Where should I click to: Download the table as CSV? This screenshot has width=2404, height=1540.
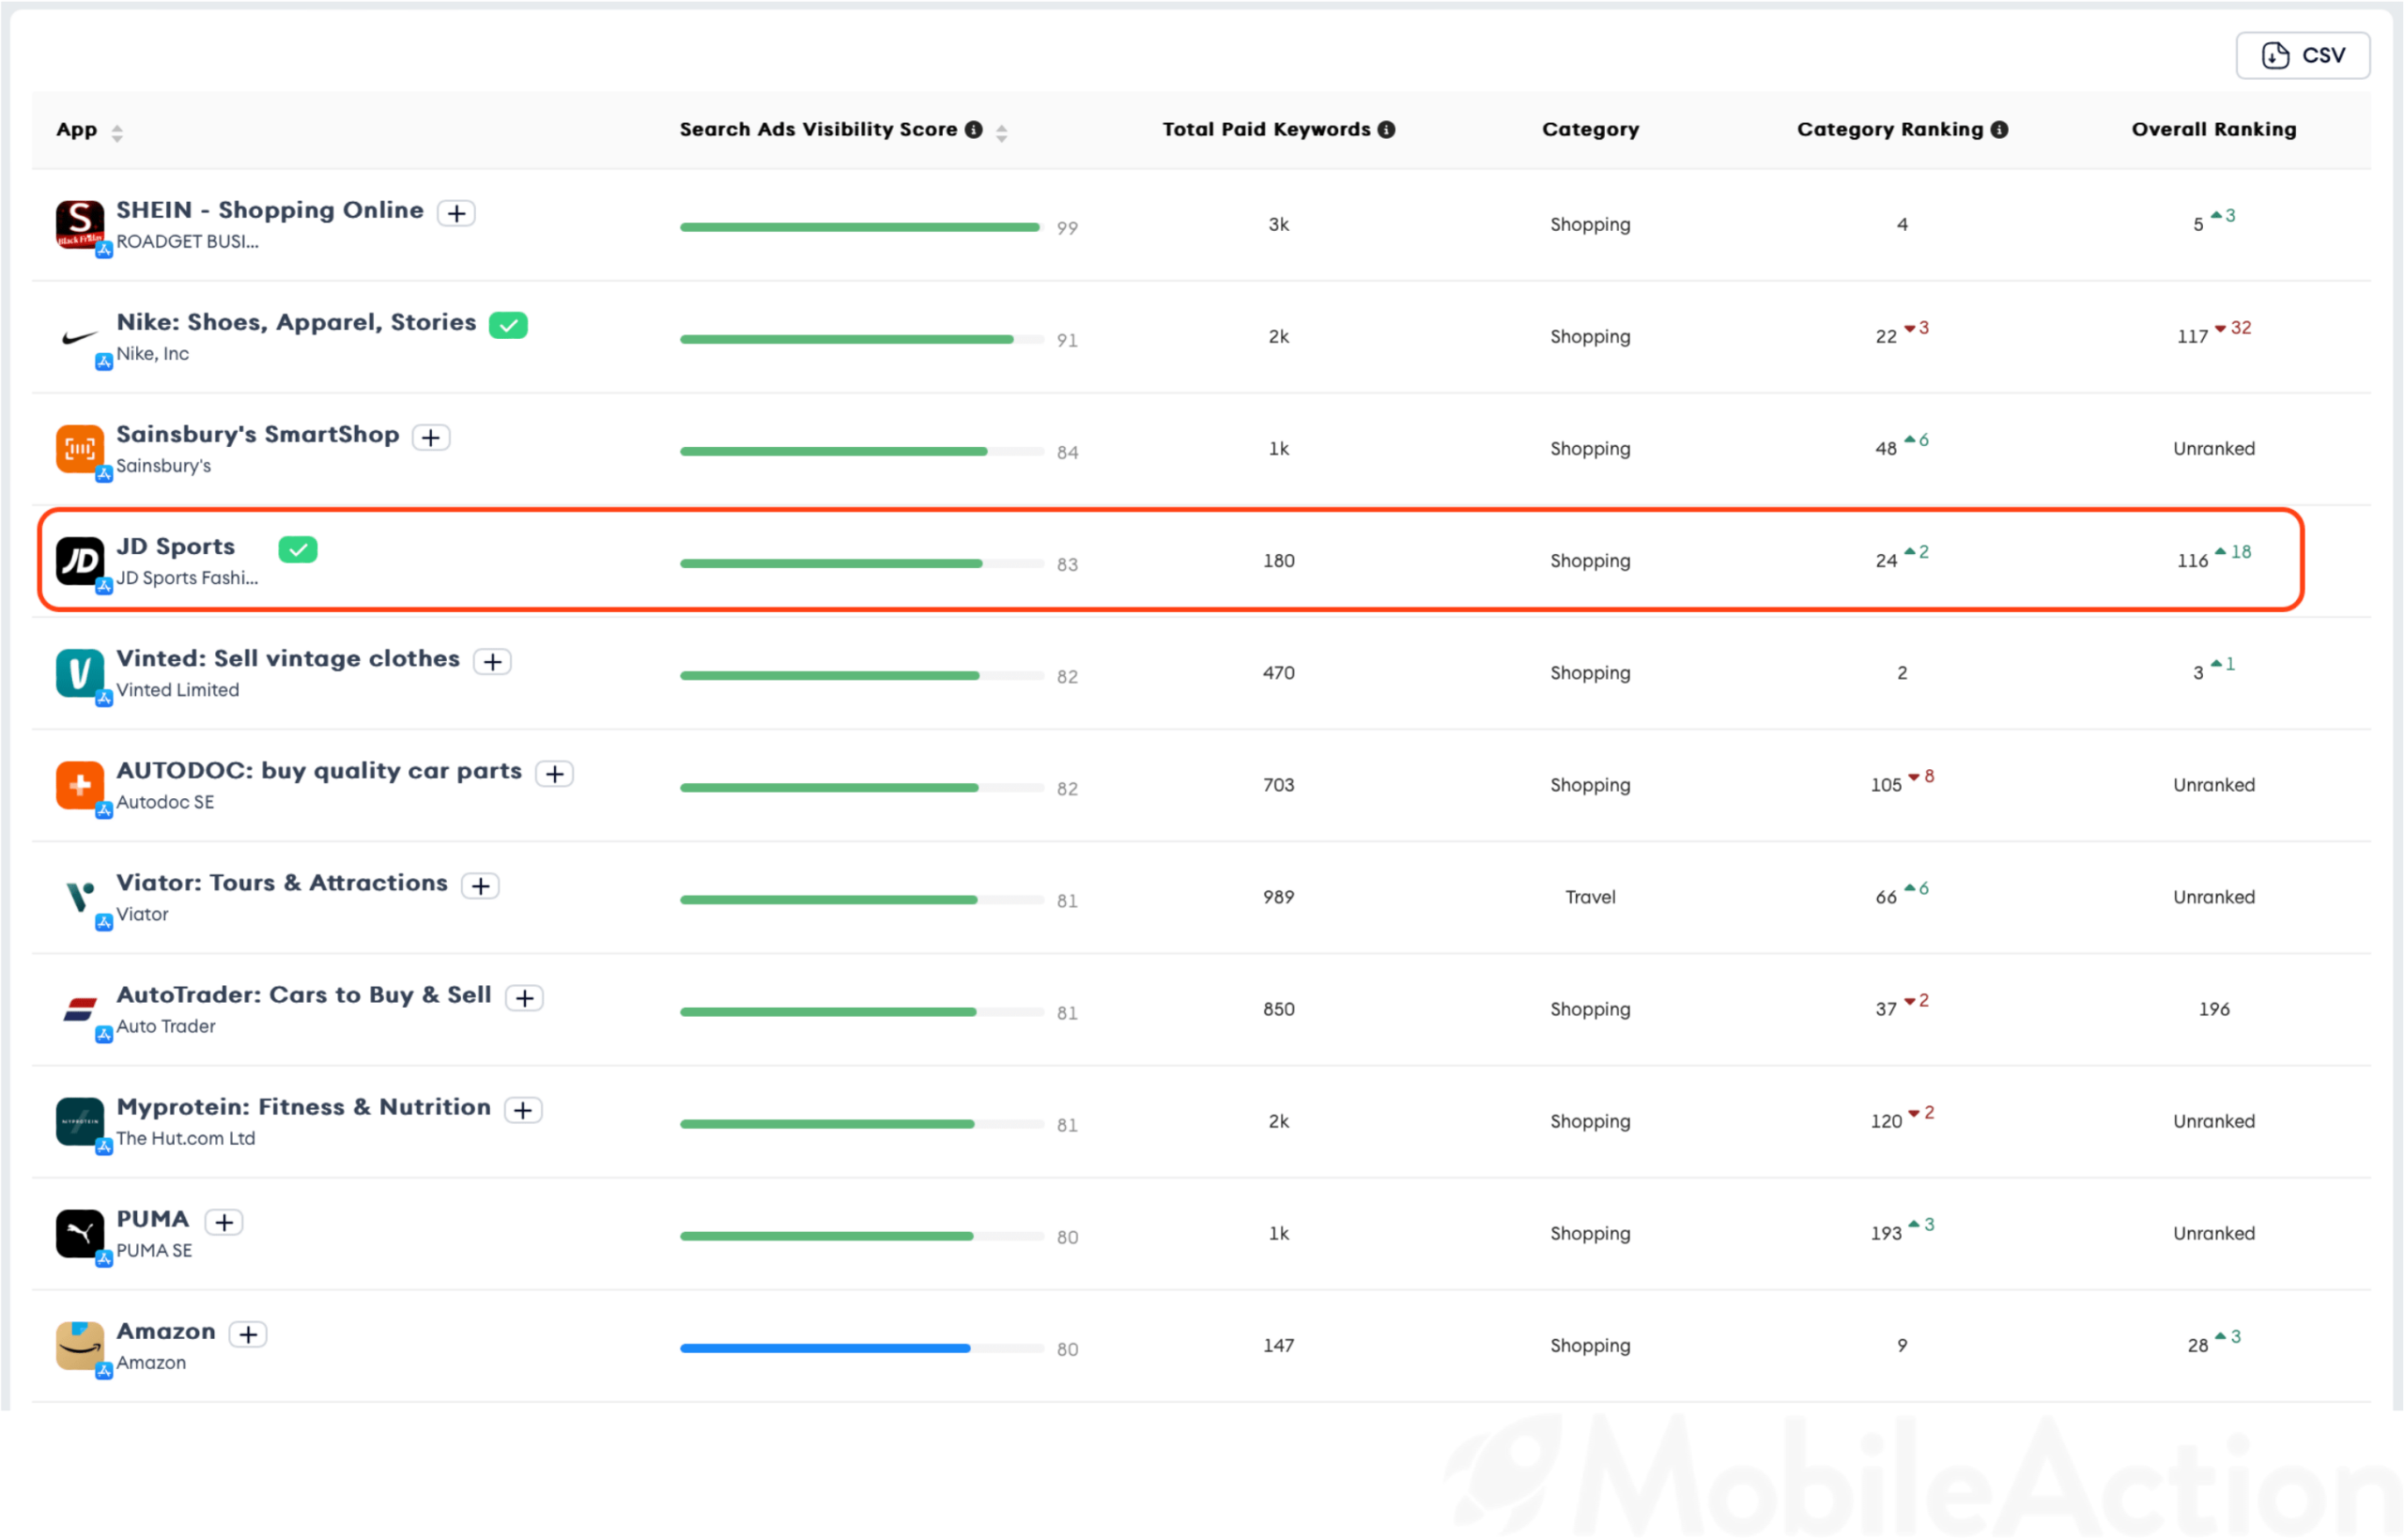(2302, 55)
